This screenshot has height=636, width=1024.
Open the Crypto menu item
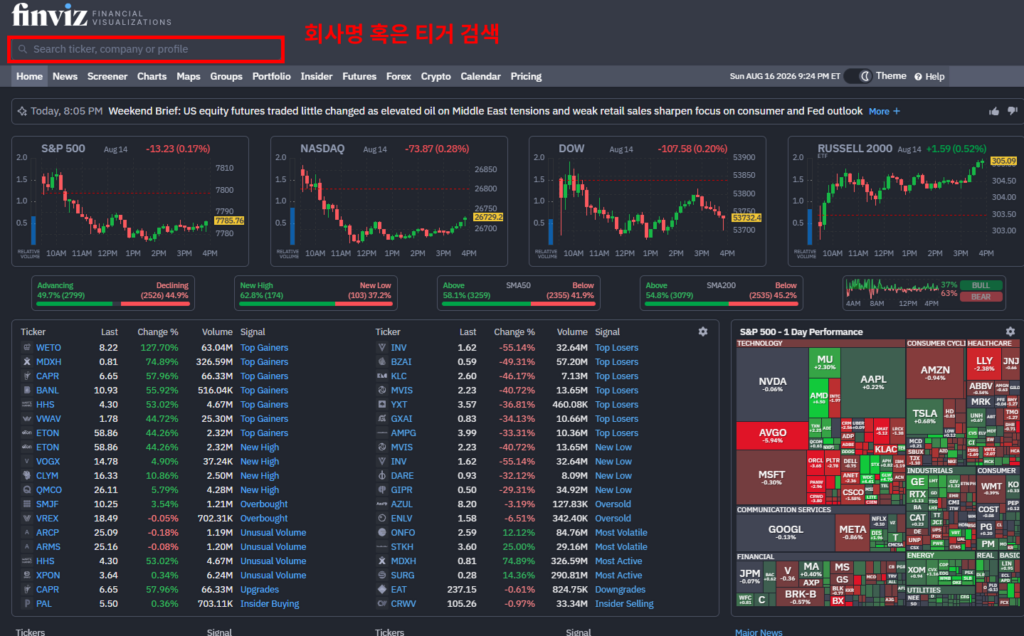pyautogui.click(x=436, y=76)
